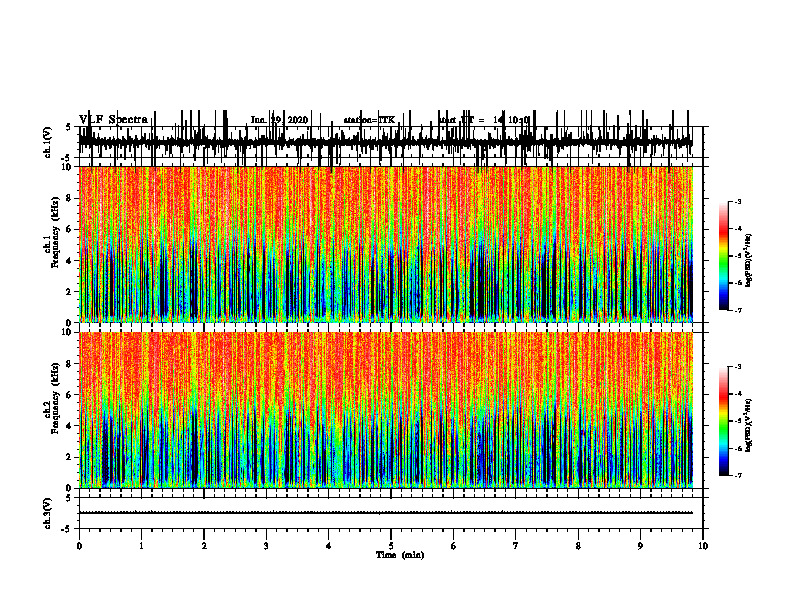Click the time axis tick label "3"
The width and height of the screenshot is (792, 612).
266,546
